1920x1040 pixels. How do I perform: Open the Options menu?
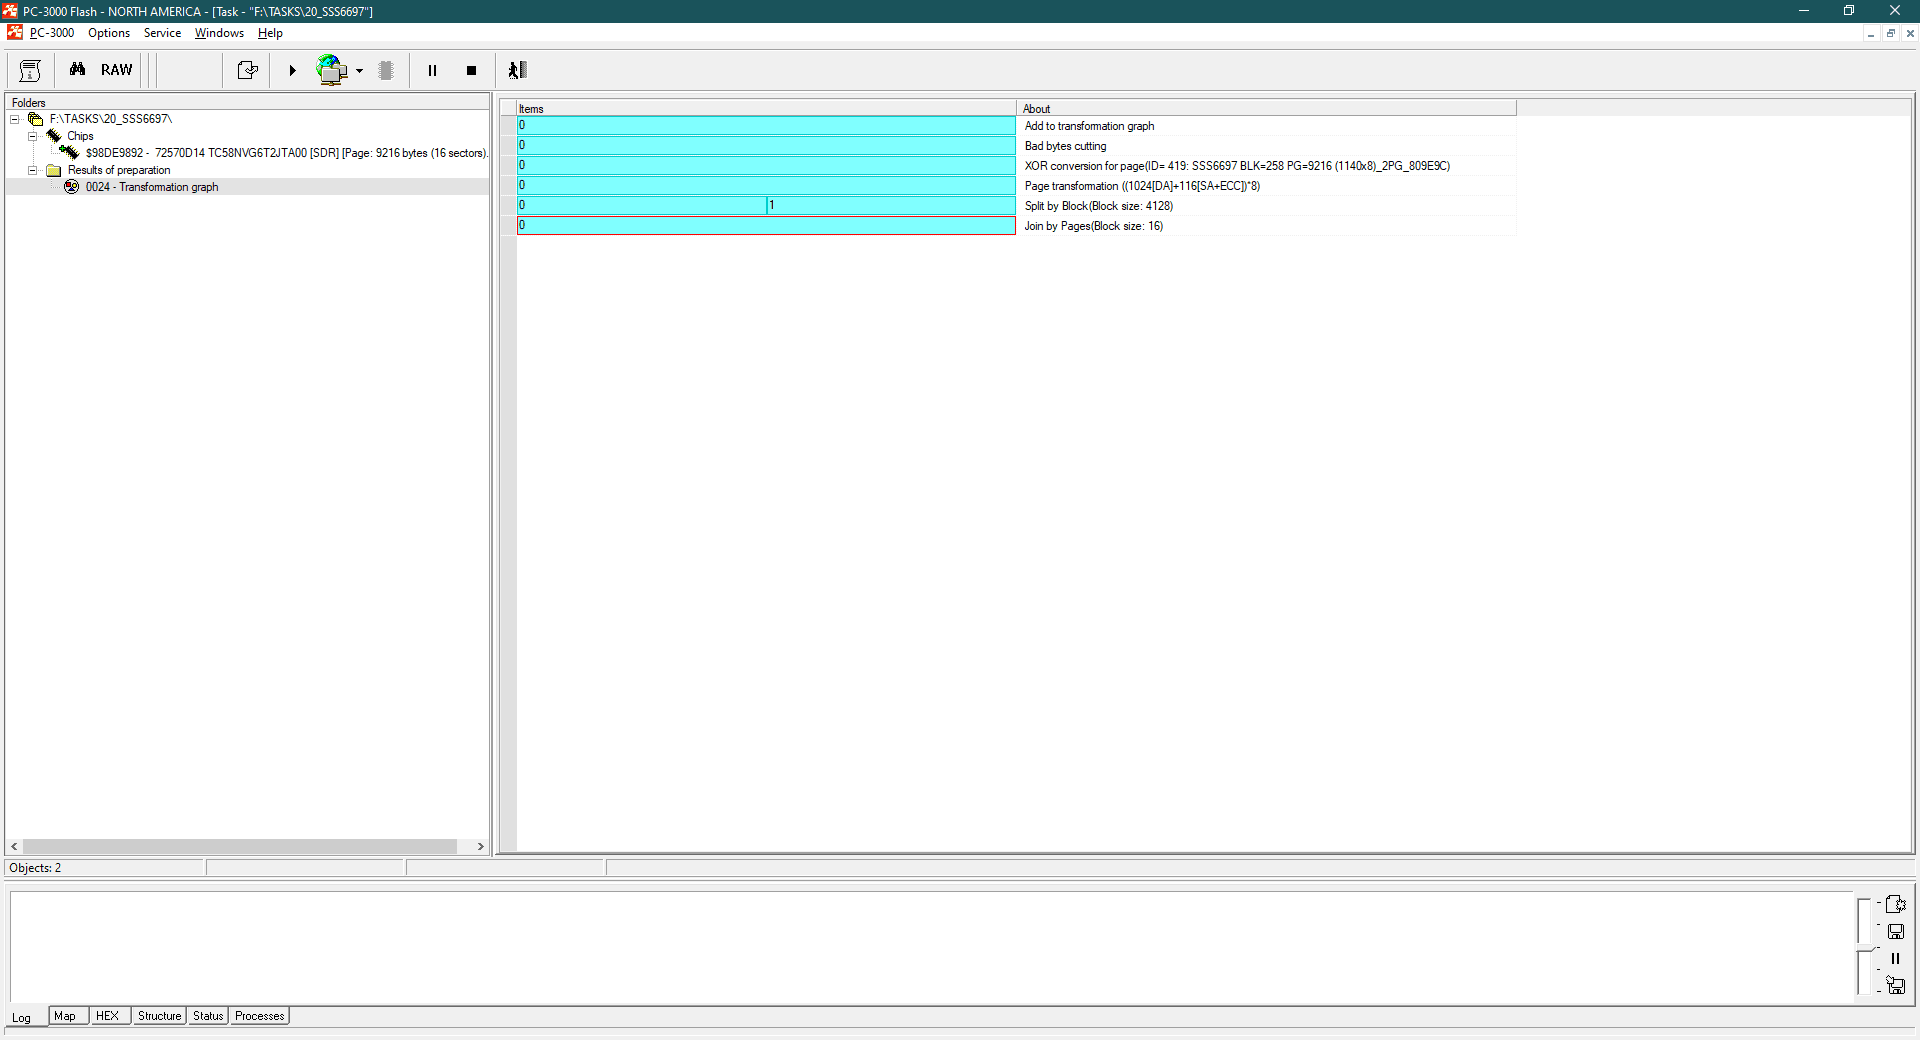tap(109, 33)
